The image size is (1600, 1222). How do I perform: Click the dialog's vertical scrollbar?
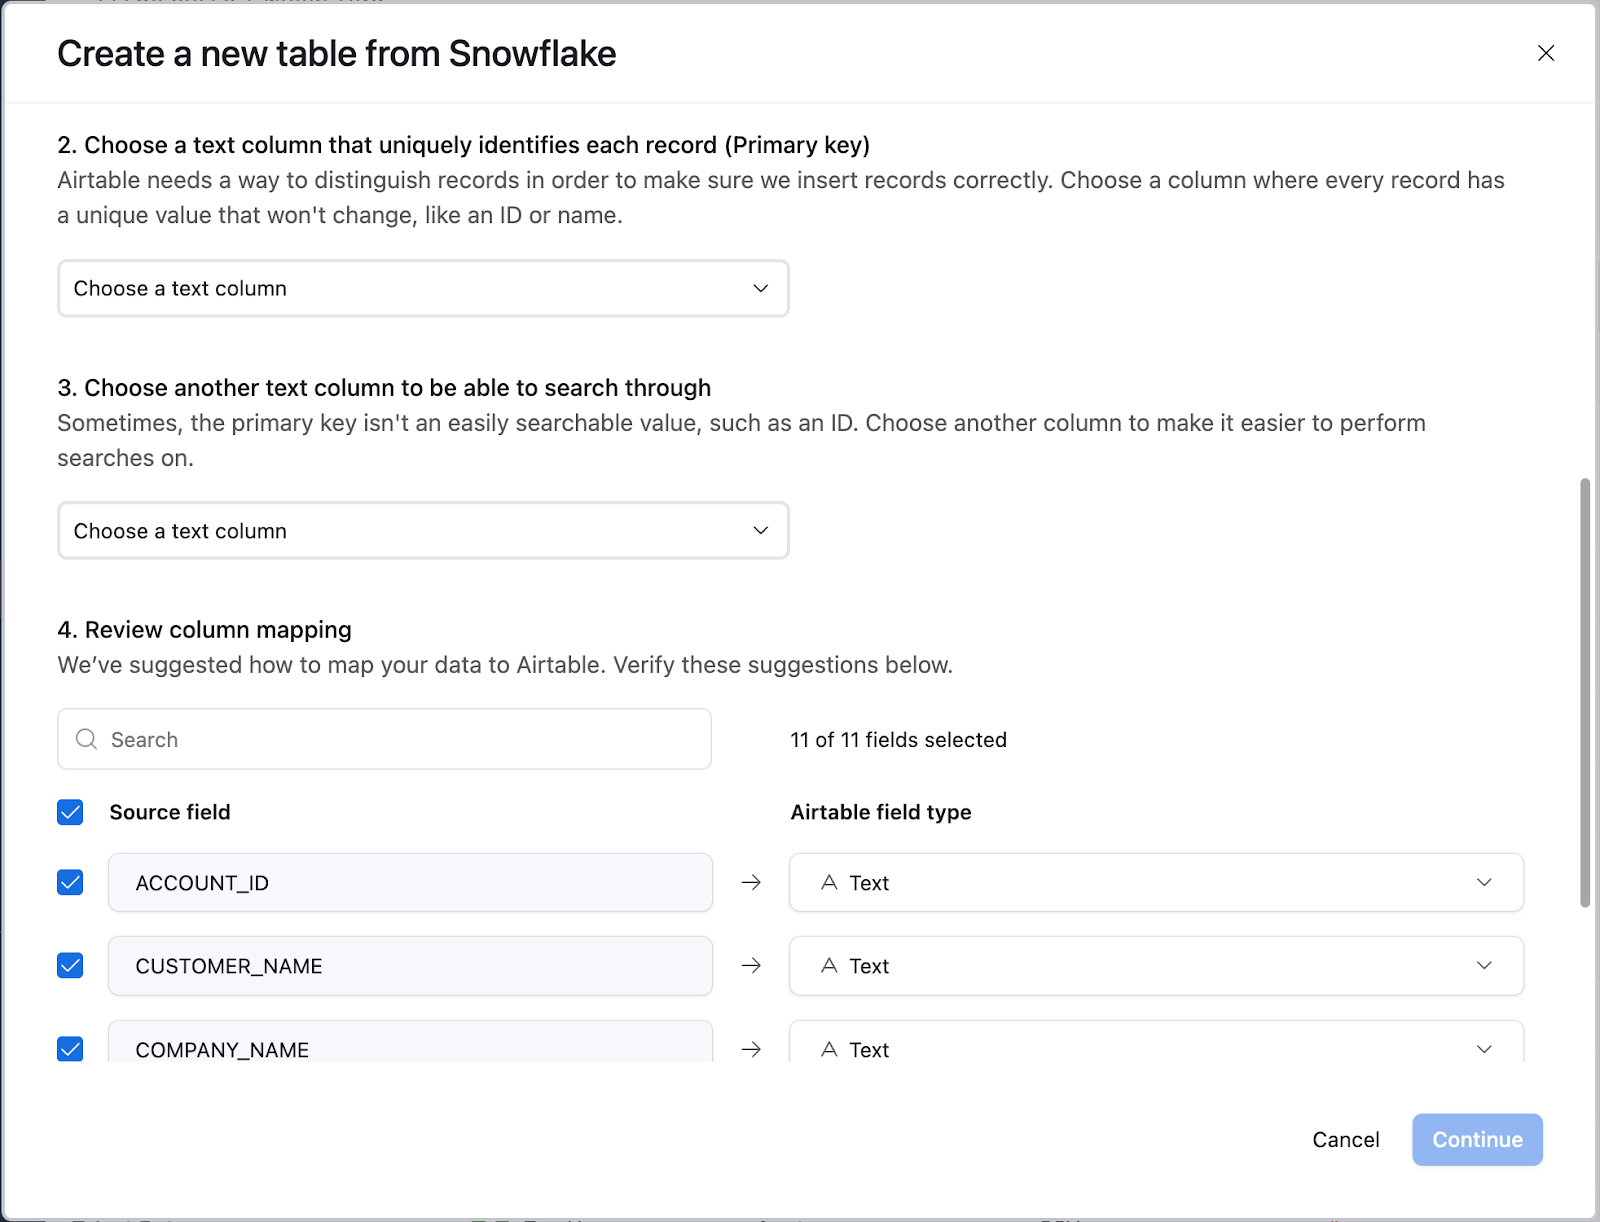click(1585, 692)
